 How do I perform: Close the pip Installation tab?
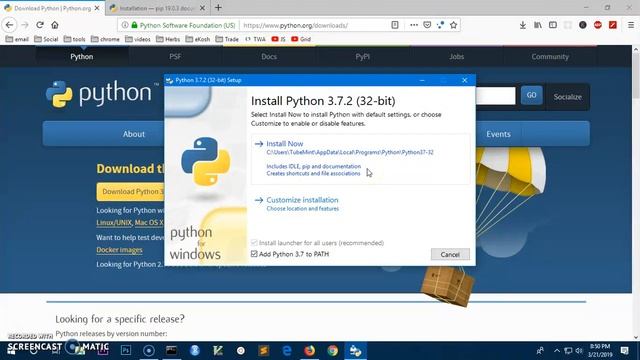point(202,8)
